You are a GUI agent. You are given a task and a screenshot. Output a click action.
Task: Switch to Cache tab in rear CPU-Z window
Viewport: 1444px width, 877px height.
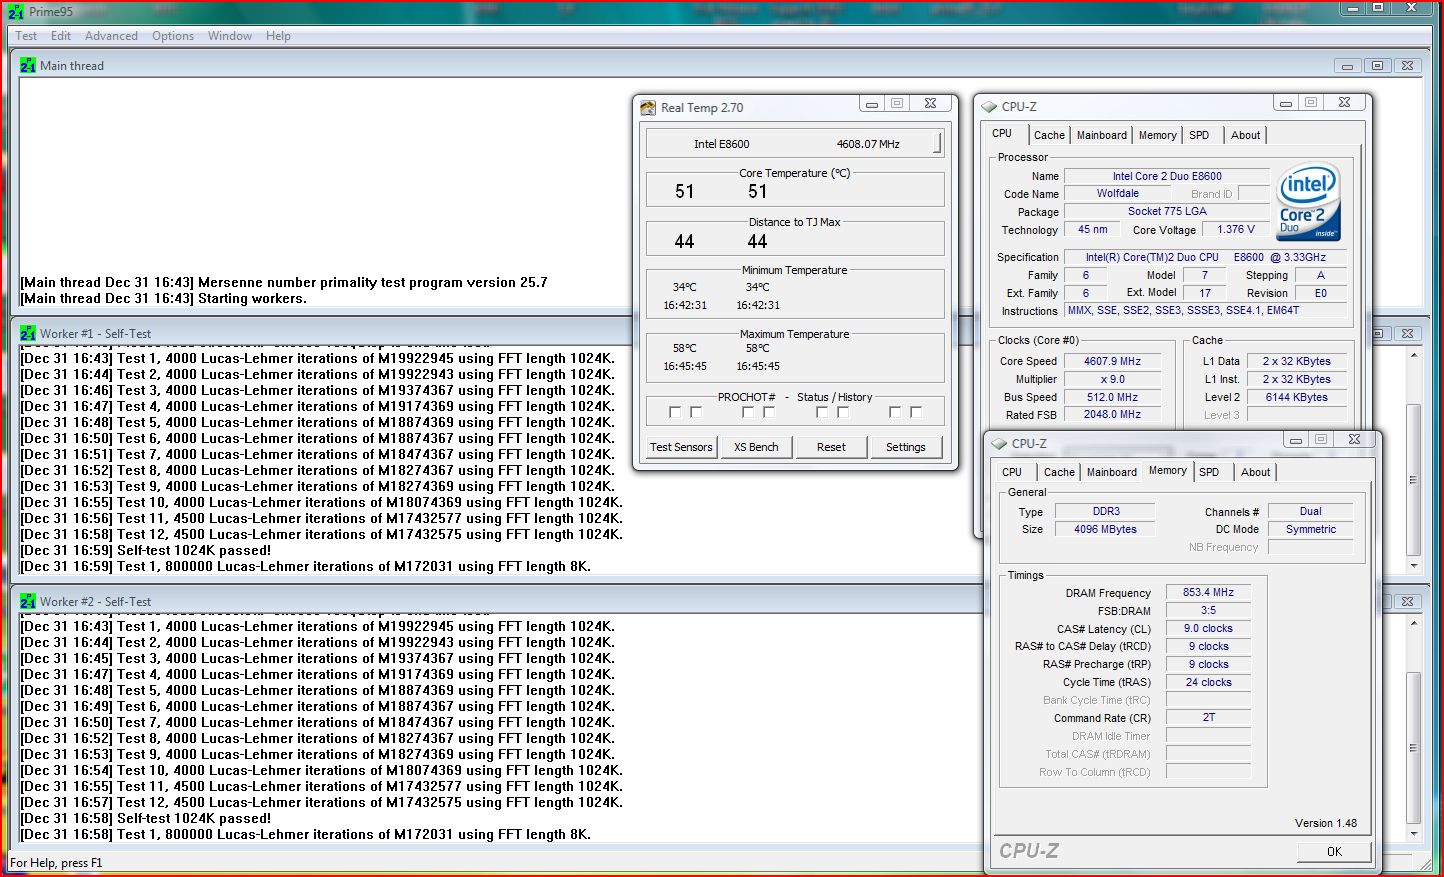(1049, 135)
